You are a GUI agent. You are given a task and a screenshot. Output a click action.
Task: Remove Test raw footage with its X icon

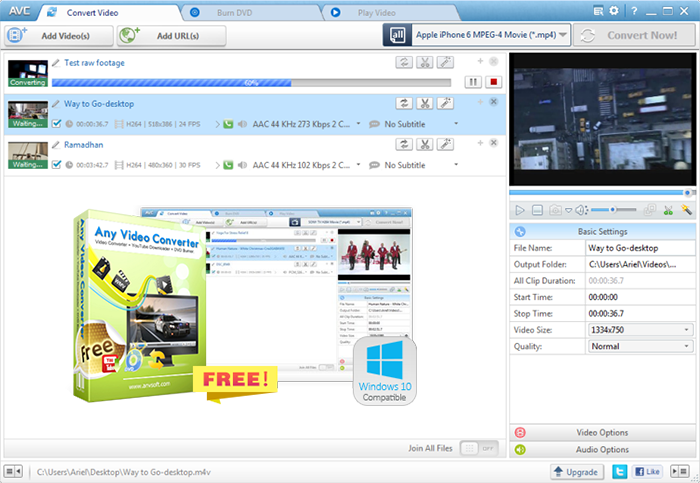[494, 61]
